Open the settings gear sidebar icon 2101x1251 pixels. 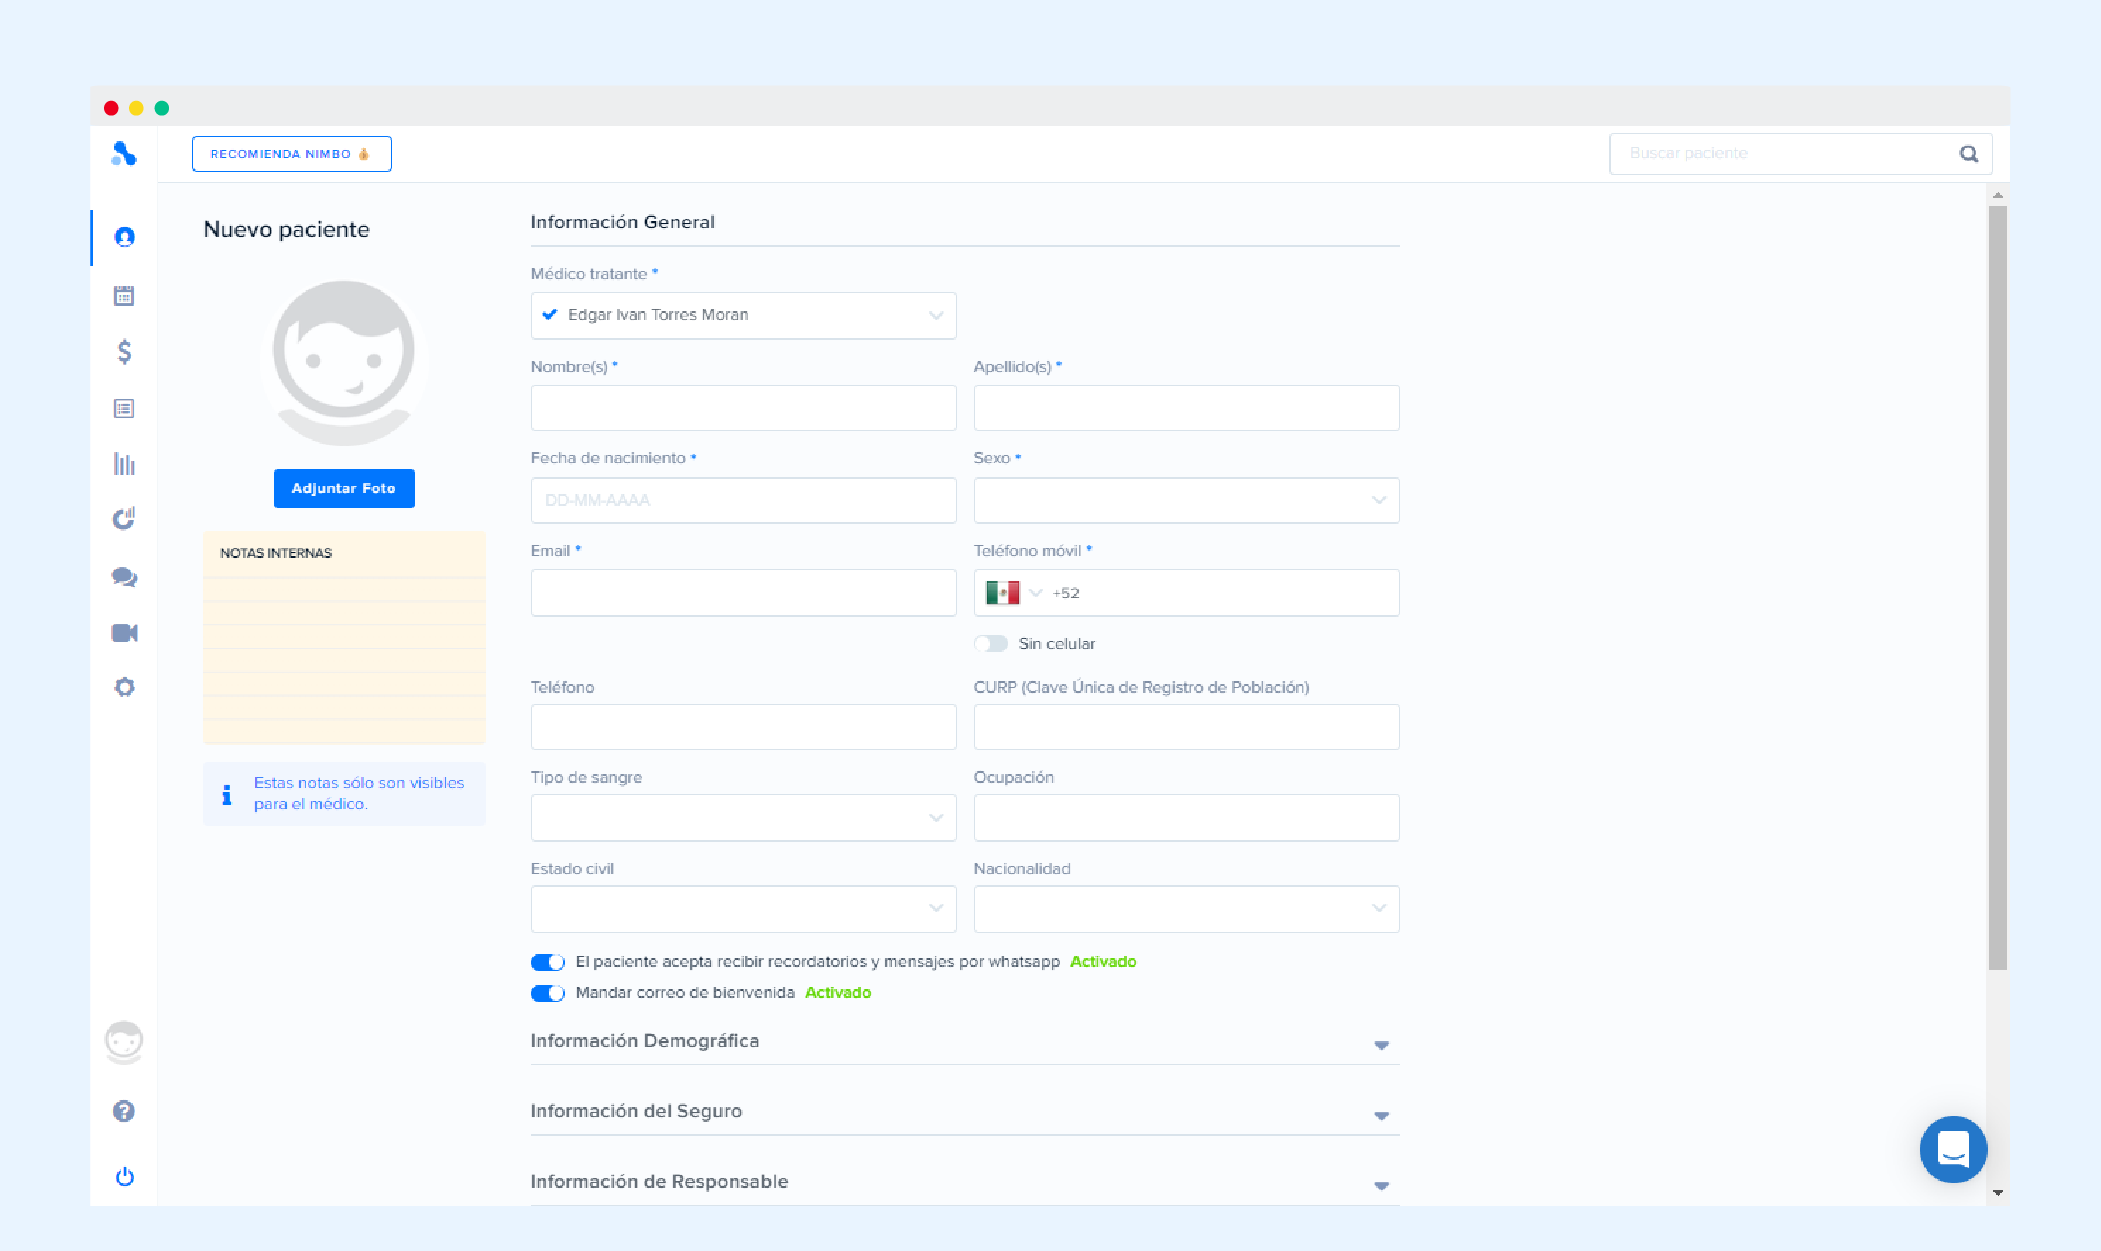[124, 687]
